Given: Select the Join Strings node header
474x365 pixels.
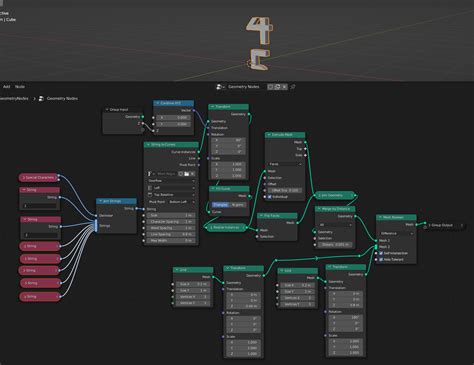Looking at the screenshot, I should (116, 201).
